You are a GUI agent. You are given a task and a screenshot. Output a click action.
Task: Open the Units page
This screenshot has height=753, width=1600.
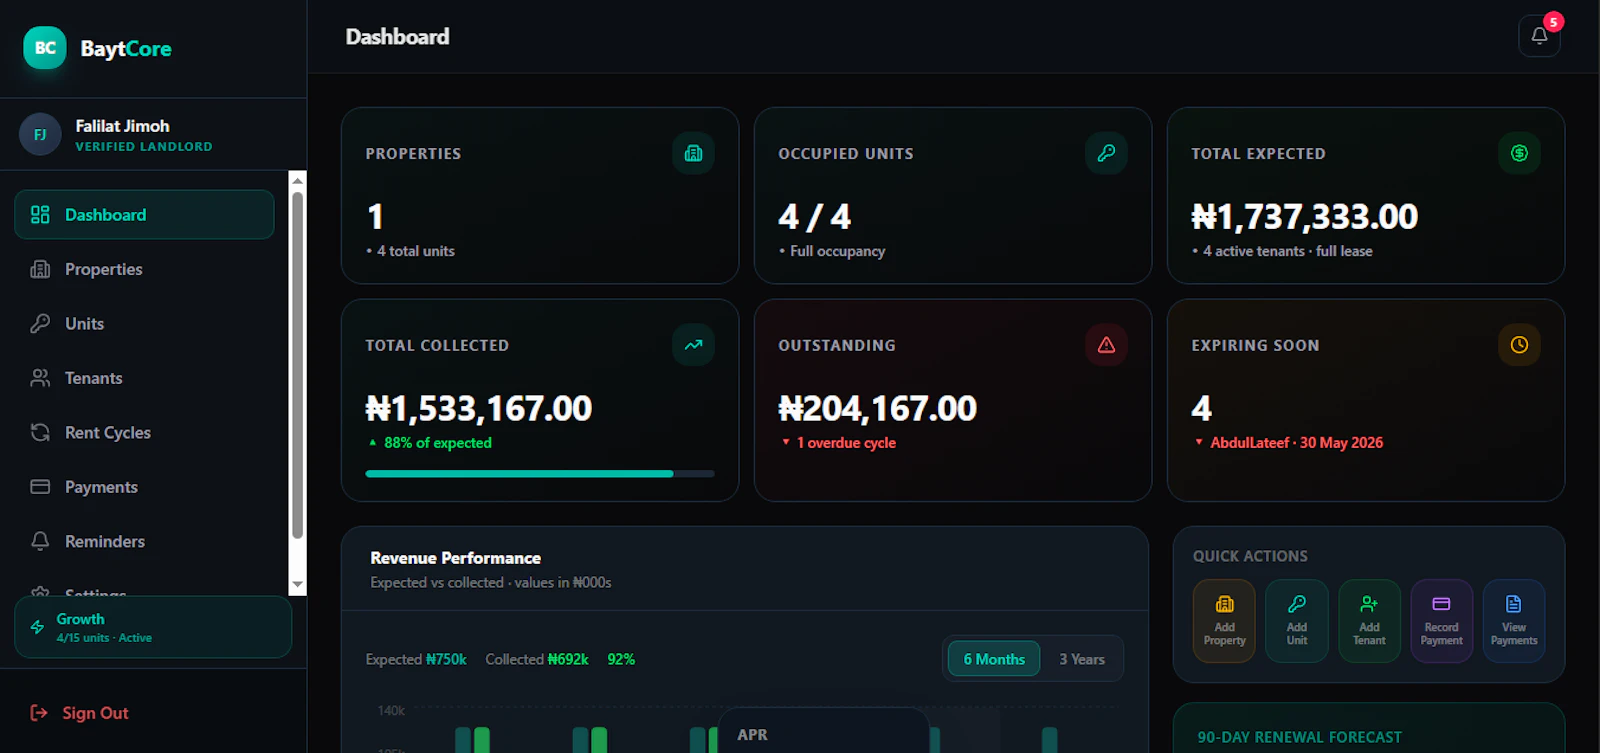click(x=144, y=323)
